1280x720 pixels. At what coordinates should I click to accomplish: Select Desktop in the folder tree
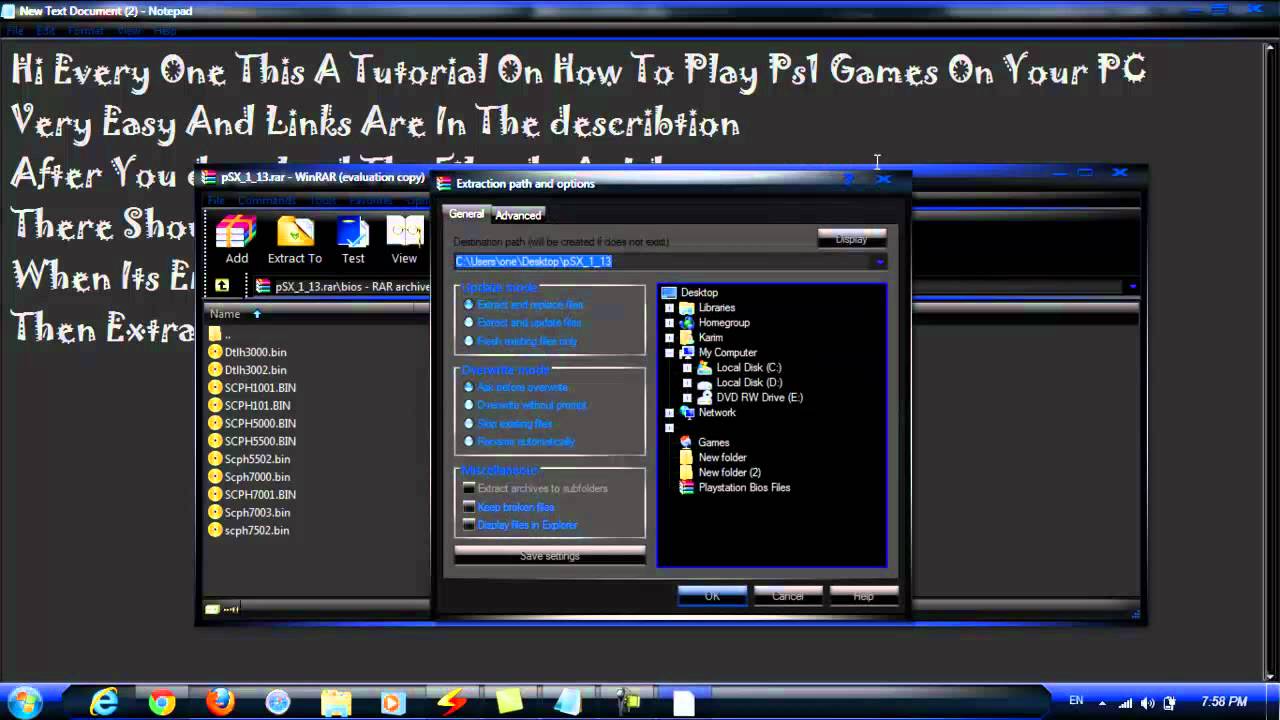(690, 293)
